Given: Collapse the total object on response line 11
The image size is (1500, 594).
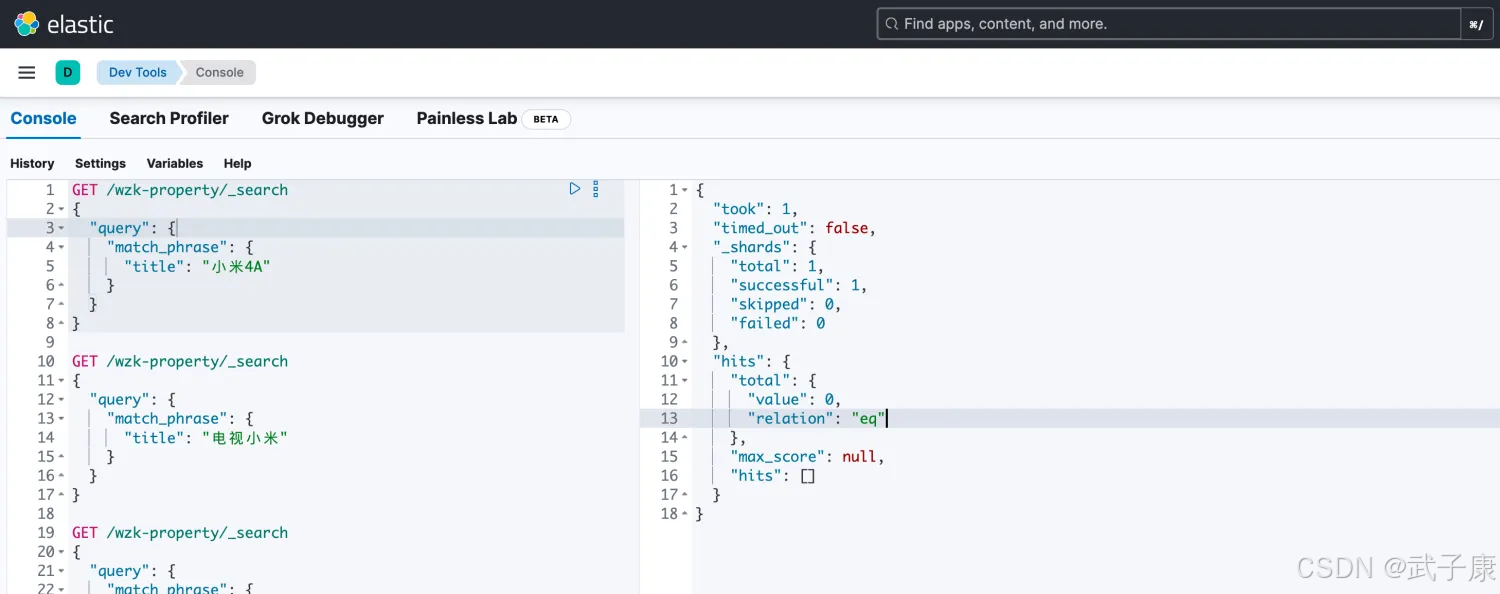Looking at the screenshot, I should coord(685,380).
